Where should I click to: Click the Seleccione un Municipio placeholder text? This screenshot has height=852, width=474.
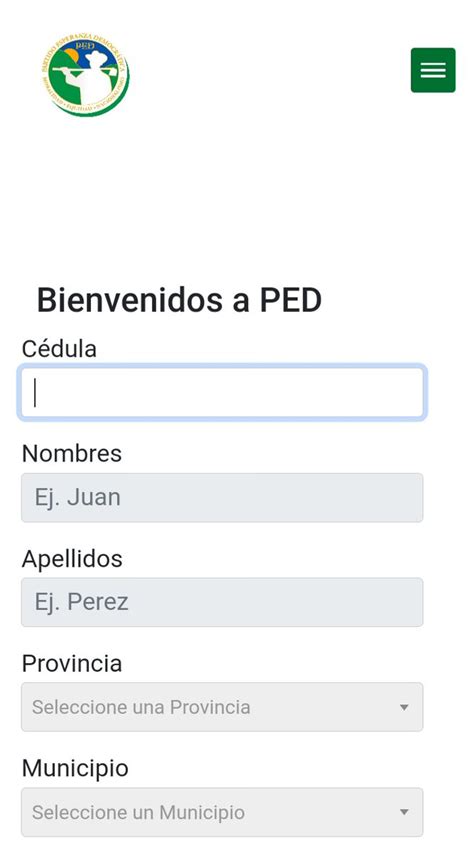coord(139,812)
